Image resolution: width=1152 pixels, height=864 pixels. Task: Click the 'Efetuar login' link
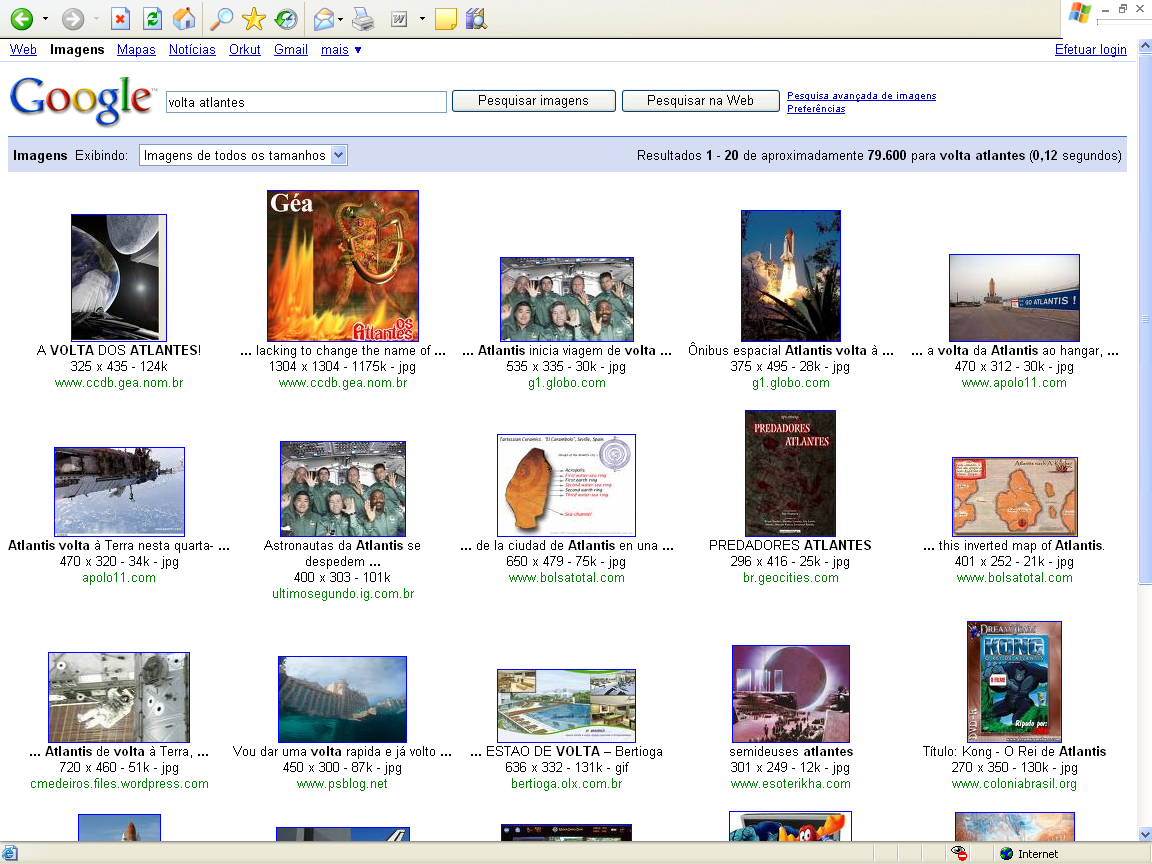[1090, 50]
